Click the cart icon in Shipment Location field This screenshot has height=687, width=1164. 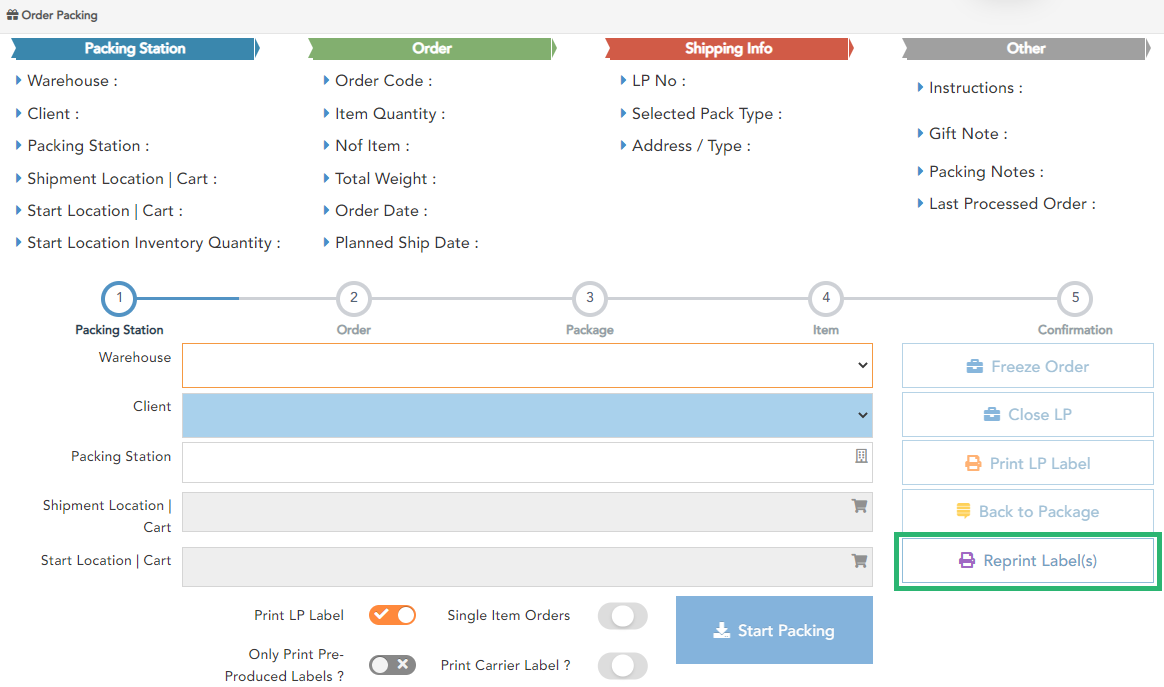pyautogui.click(x=859, y=506)
